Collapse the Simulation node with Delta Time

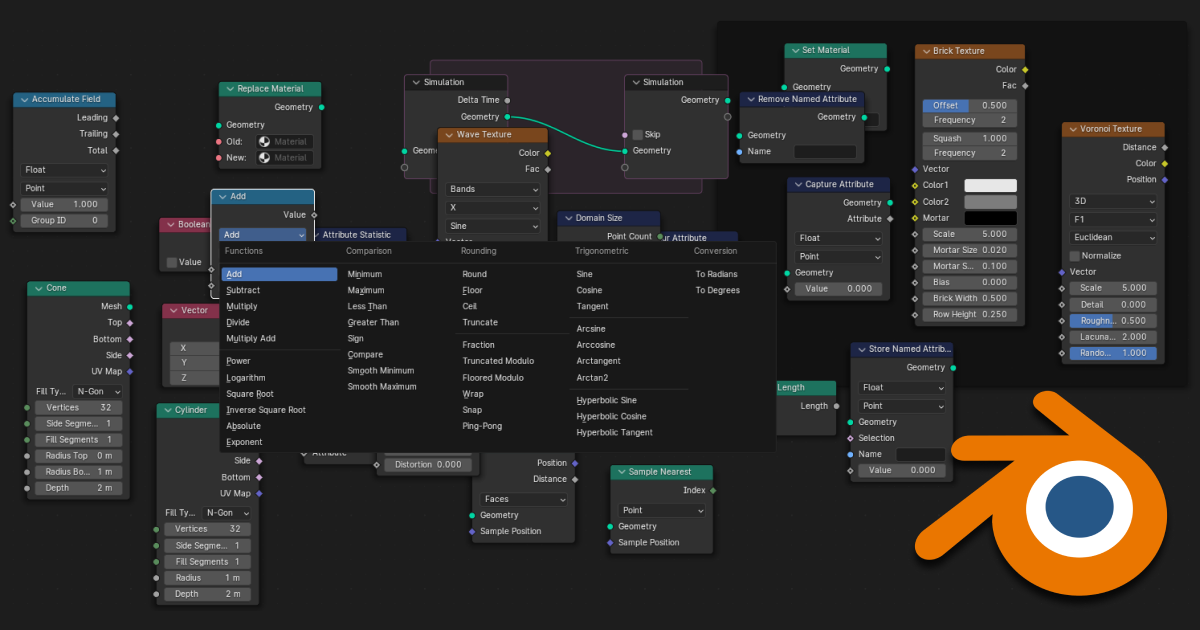click(415, 82)
